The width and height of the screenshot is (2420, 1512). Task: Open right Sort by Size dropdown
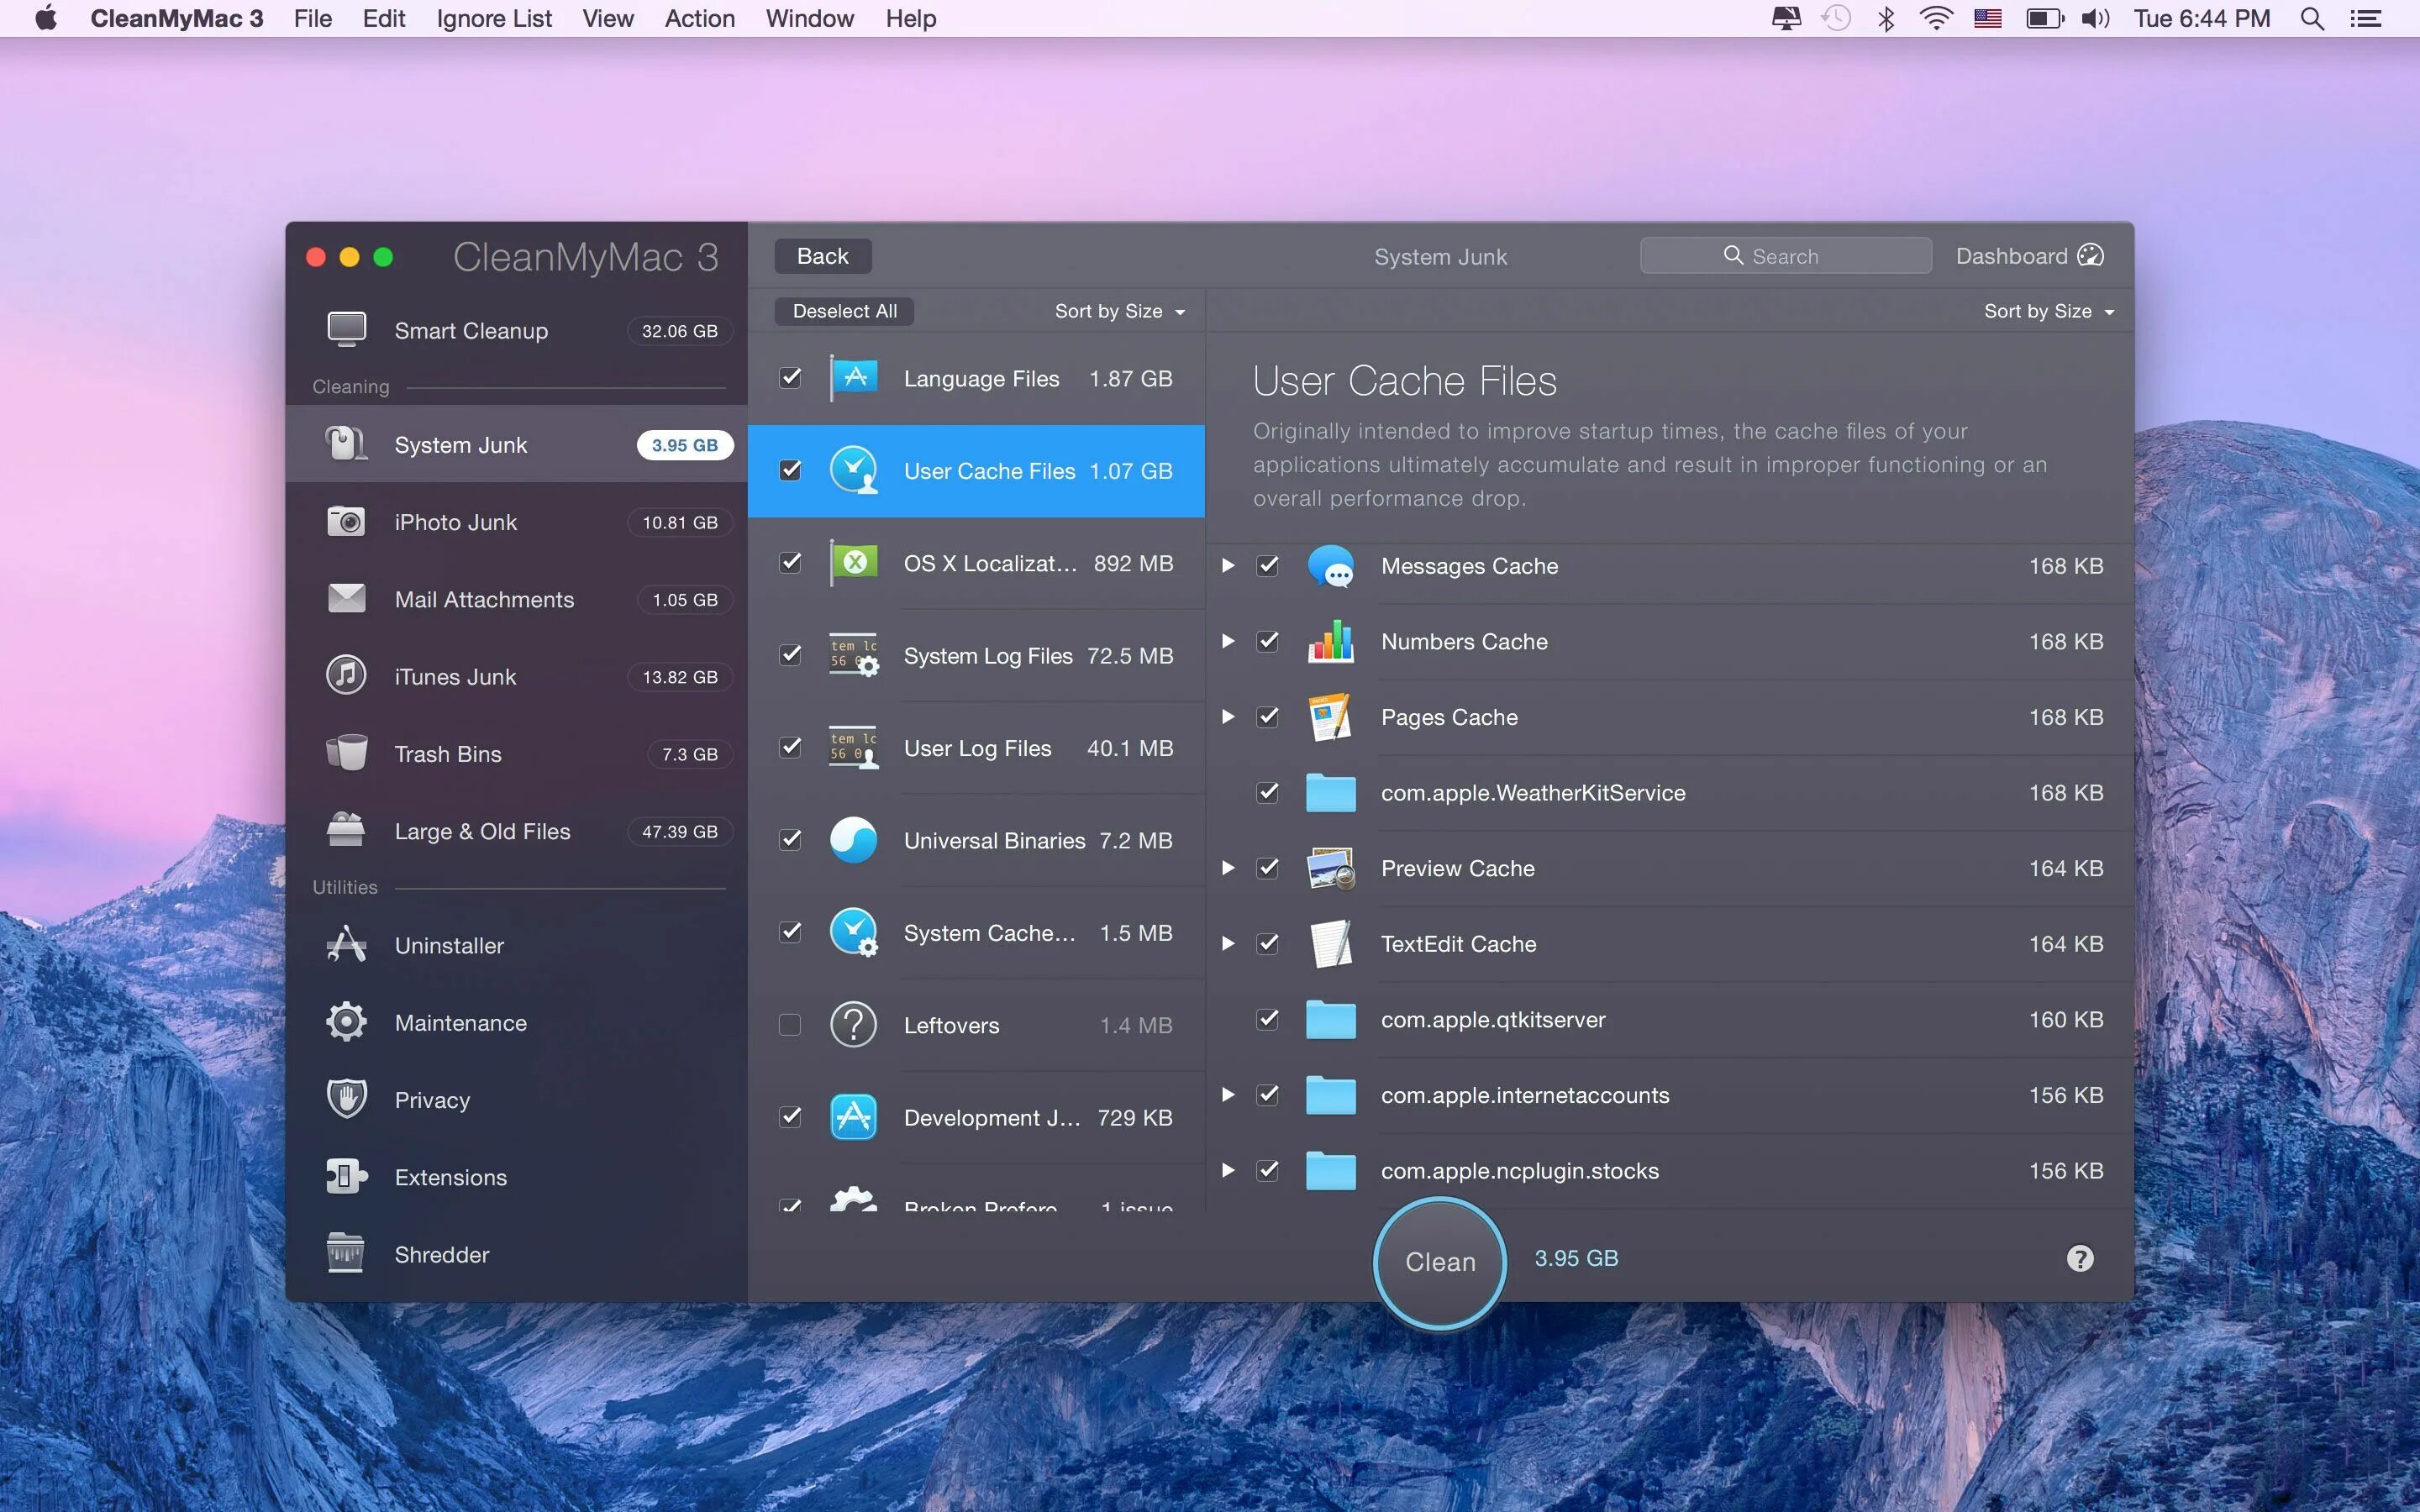2049,311
